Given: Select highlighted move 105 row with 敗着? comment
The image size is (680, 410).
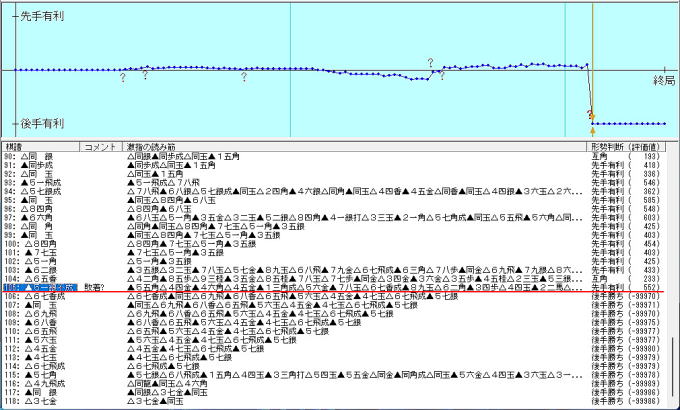Looking at the screenshot, I should [x=40, y=287].
